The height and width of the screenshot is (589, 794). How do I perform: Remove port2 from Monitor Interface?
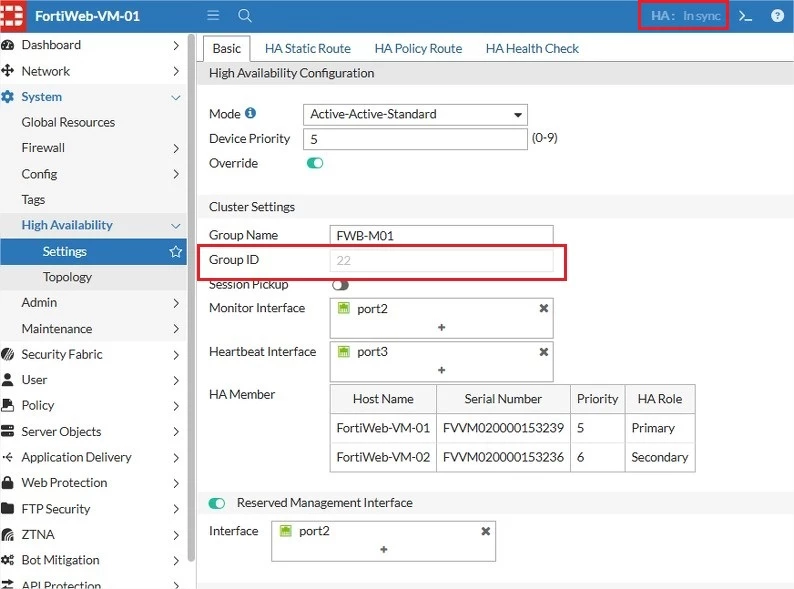click(544, 308)
